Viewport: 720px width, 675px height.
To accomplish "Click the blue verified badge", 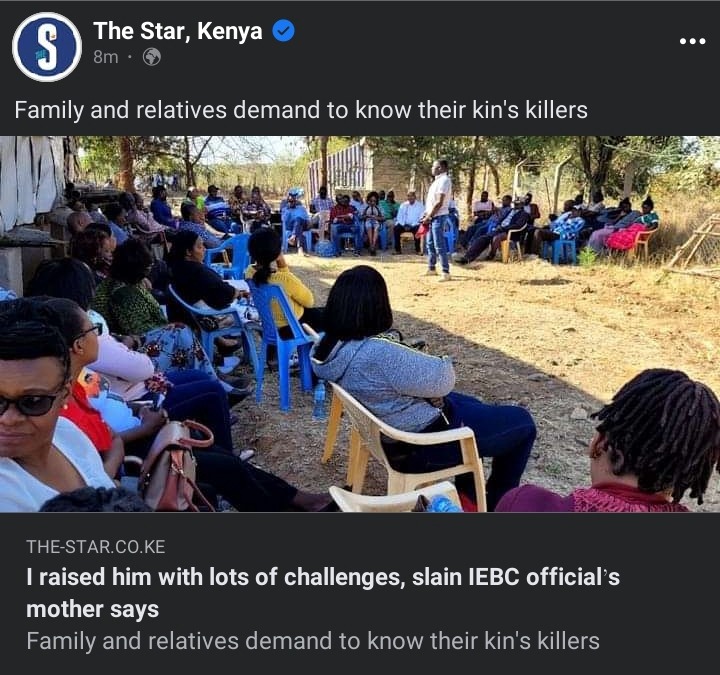I will [x=284, y=31].
